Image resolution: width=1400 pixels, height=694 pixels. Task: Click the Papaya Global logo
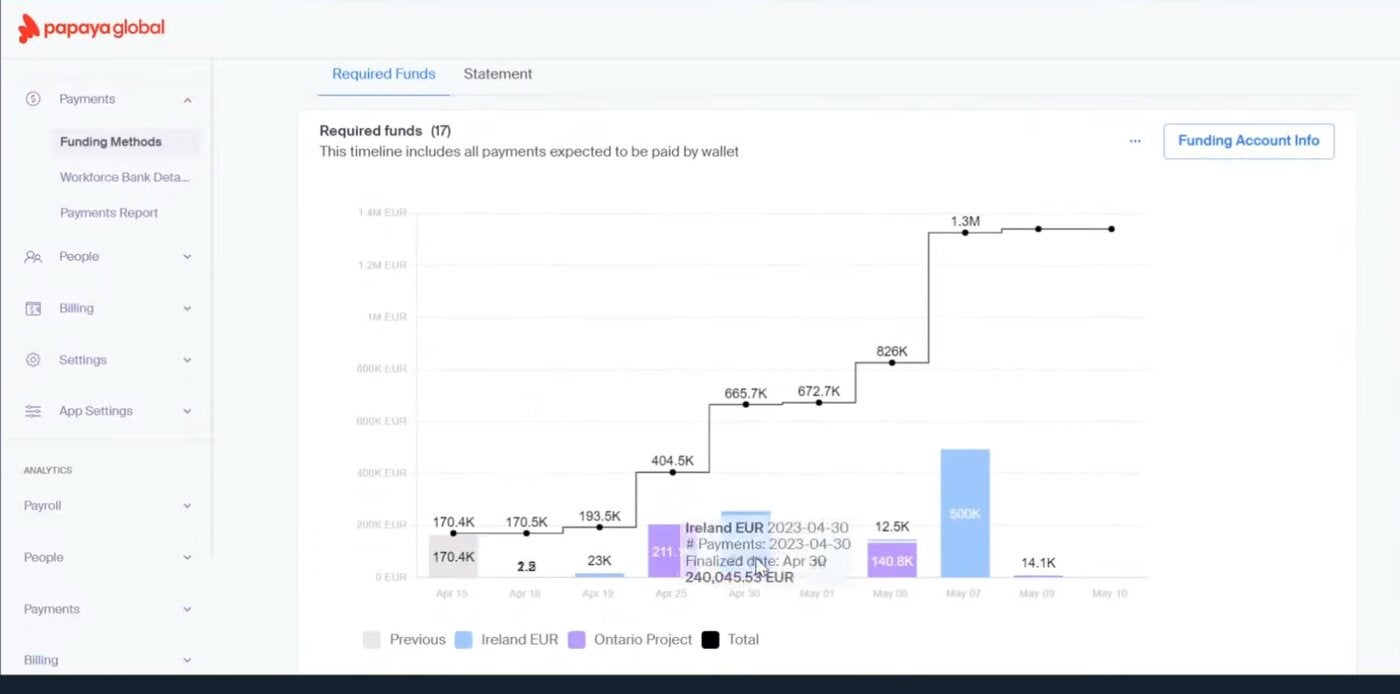coord(91,28)
